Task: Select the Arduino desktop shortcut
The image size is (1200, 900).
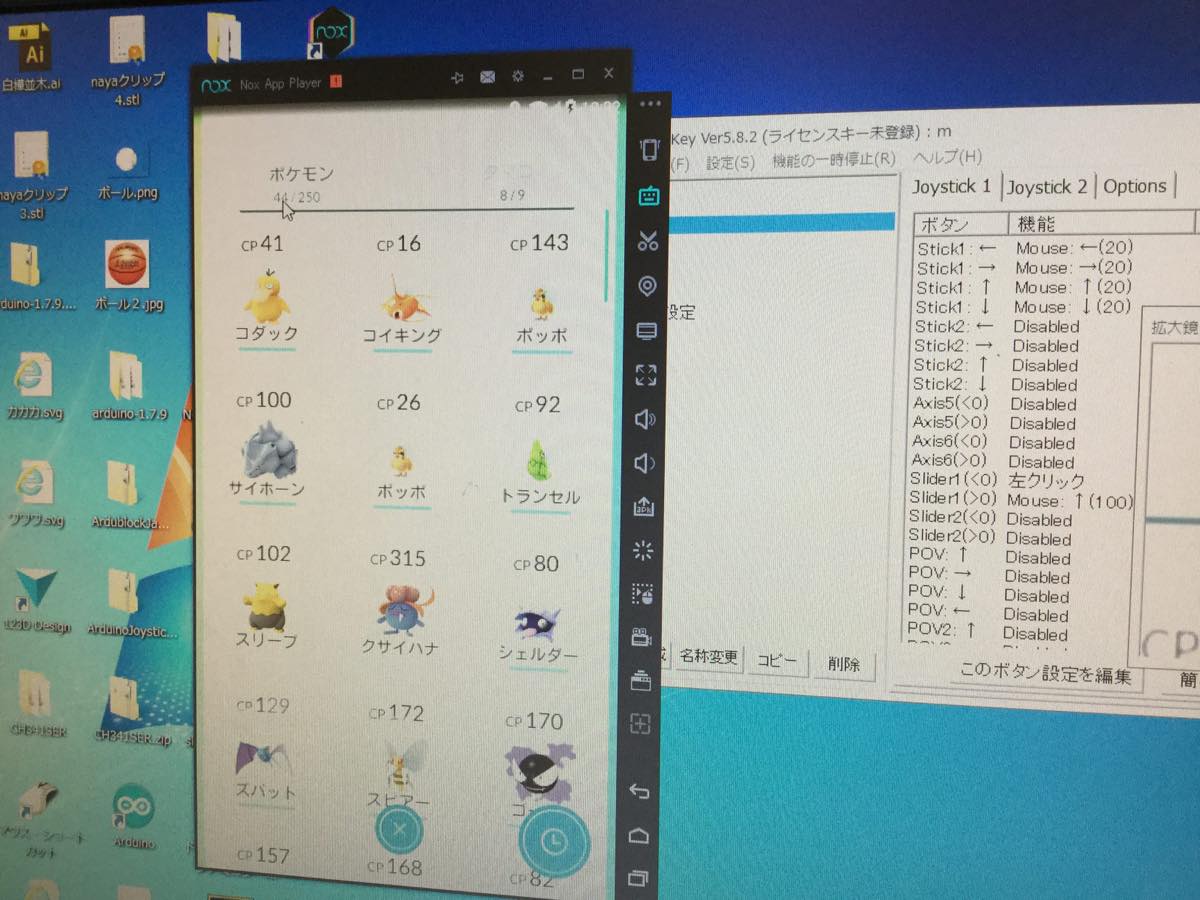Action: coord(132,817)
